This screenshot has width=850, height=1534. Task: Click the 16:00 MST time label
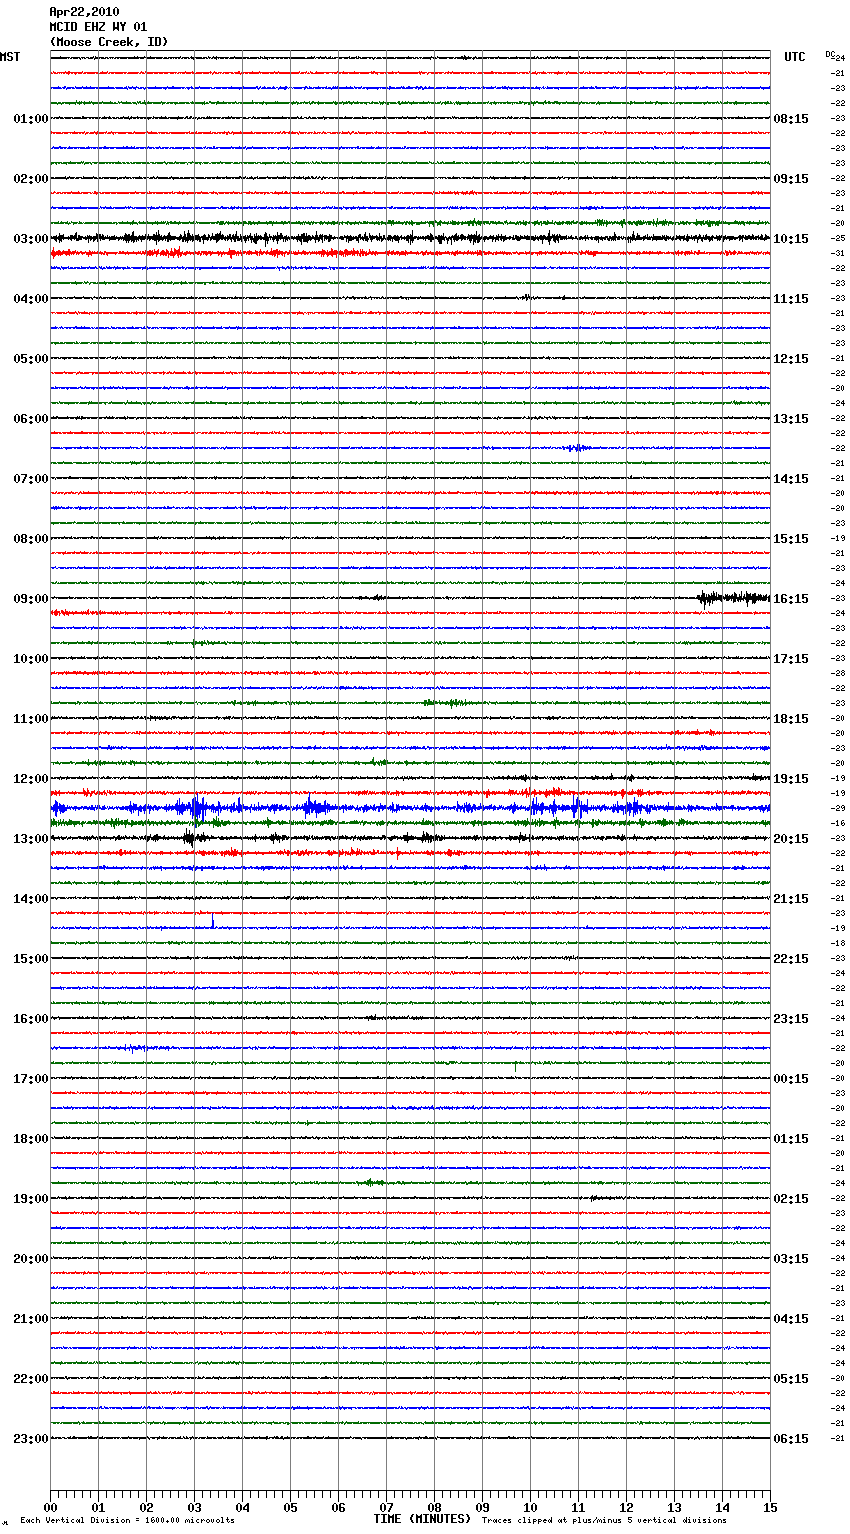pyautogui.click(x=30, y=1019)
